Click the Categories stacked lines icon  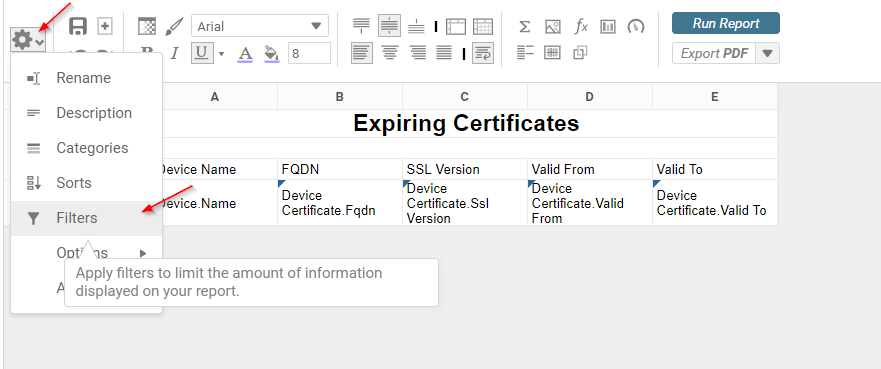pos(34,149)
